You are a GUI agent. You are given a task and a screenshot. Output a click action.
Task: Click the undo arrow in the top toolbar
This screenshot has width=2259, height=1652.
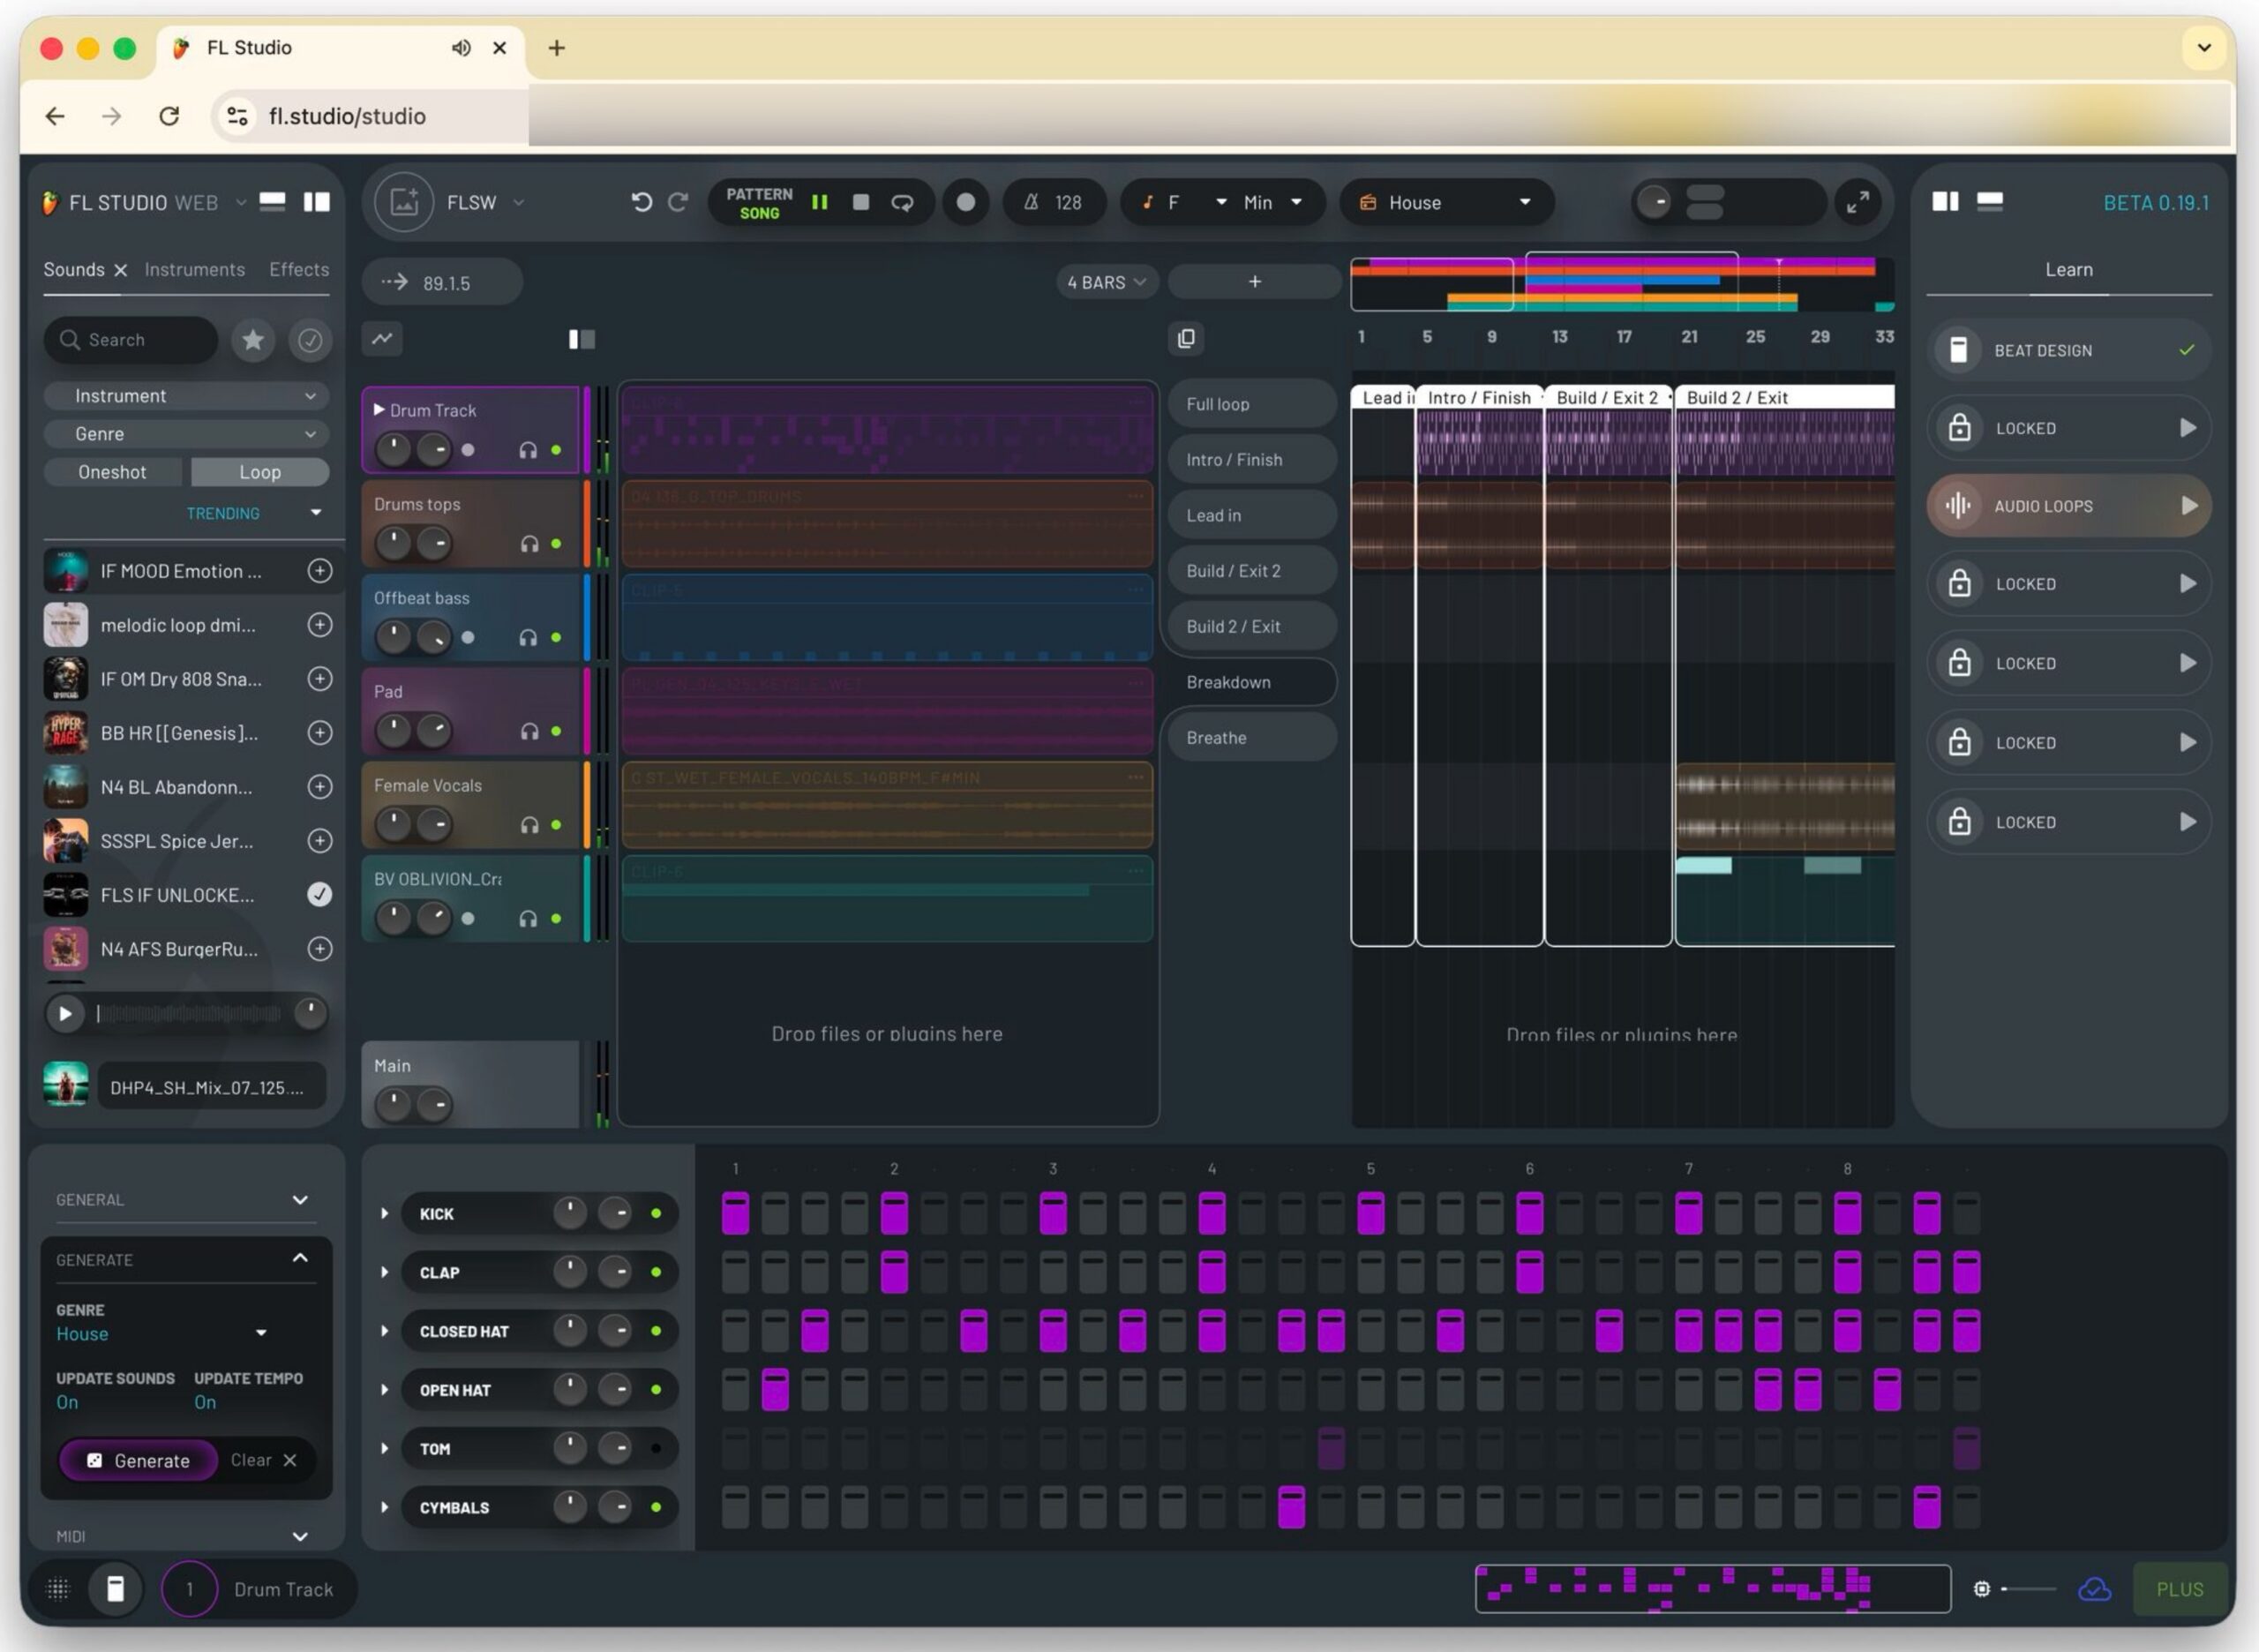tap(643, 202)
